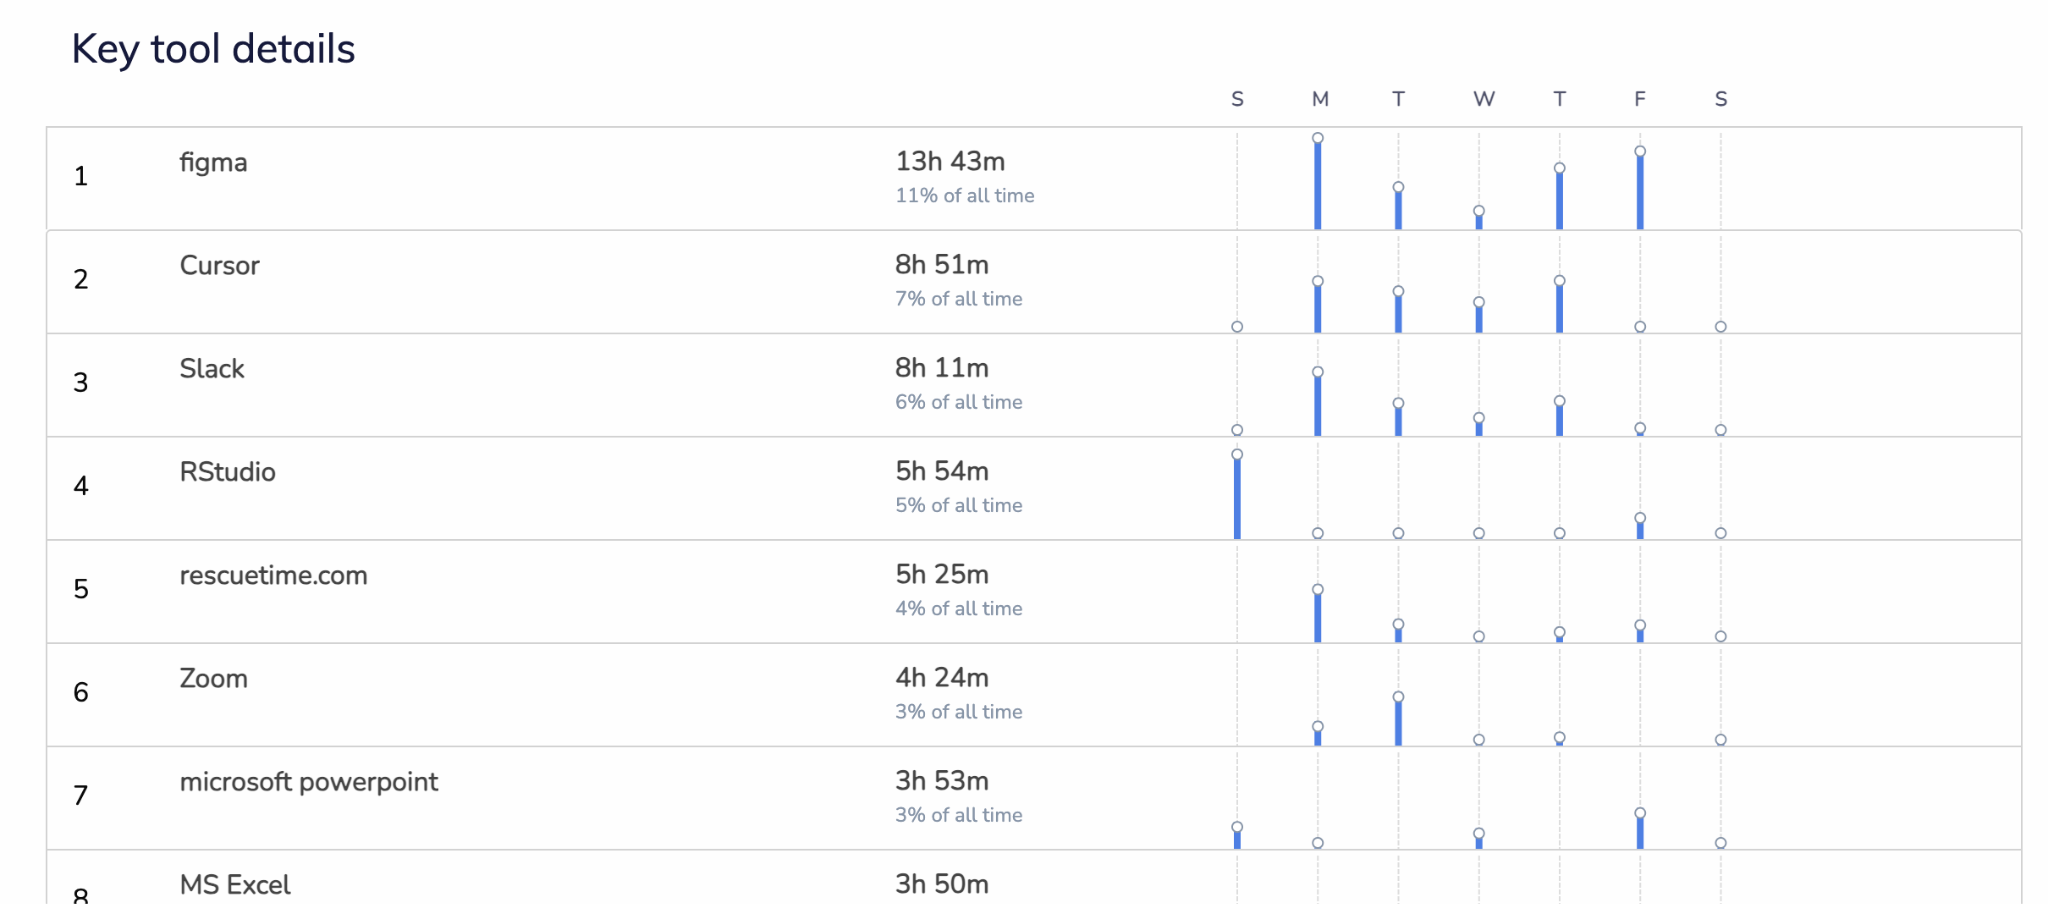
Task: Click the 'Key tool details' heading
Action: point(213,48)
